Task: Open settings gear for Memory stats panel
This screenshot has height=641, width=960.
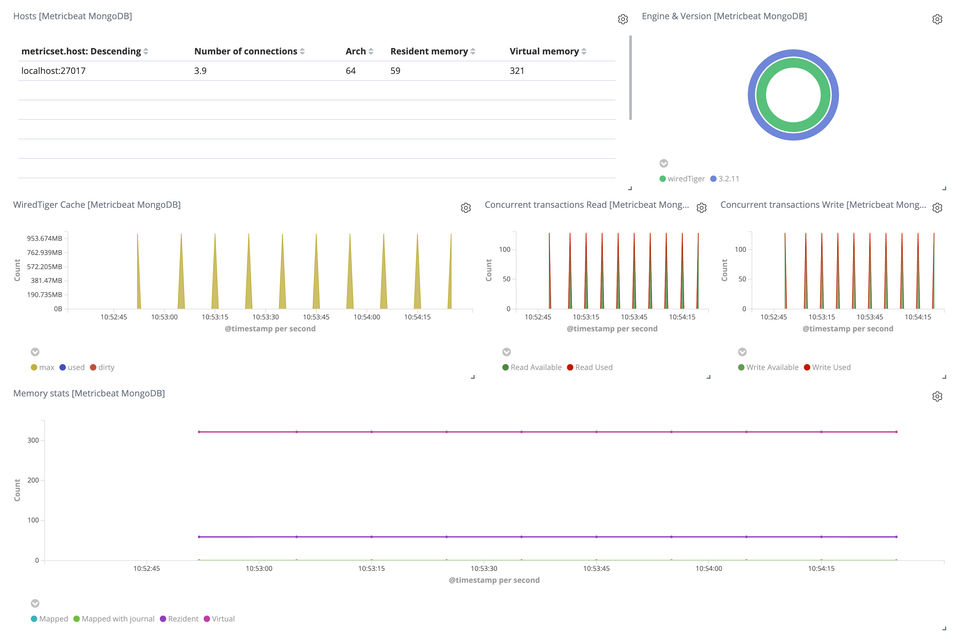Action: (x=937, y=397)
